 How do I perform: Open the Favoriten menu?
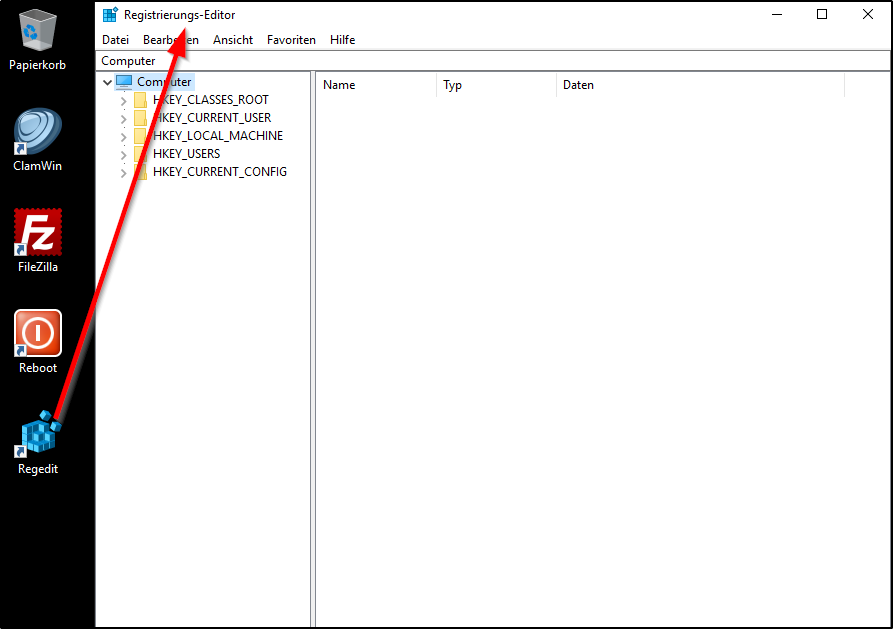coord(291,40)
